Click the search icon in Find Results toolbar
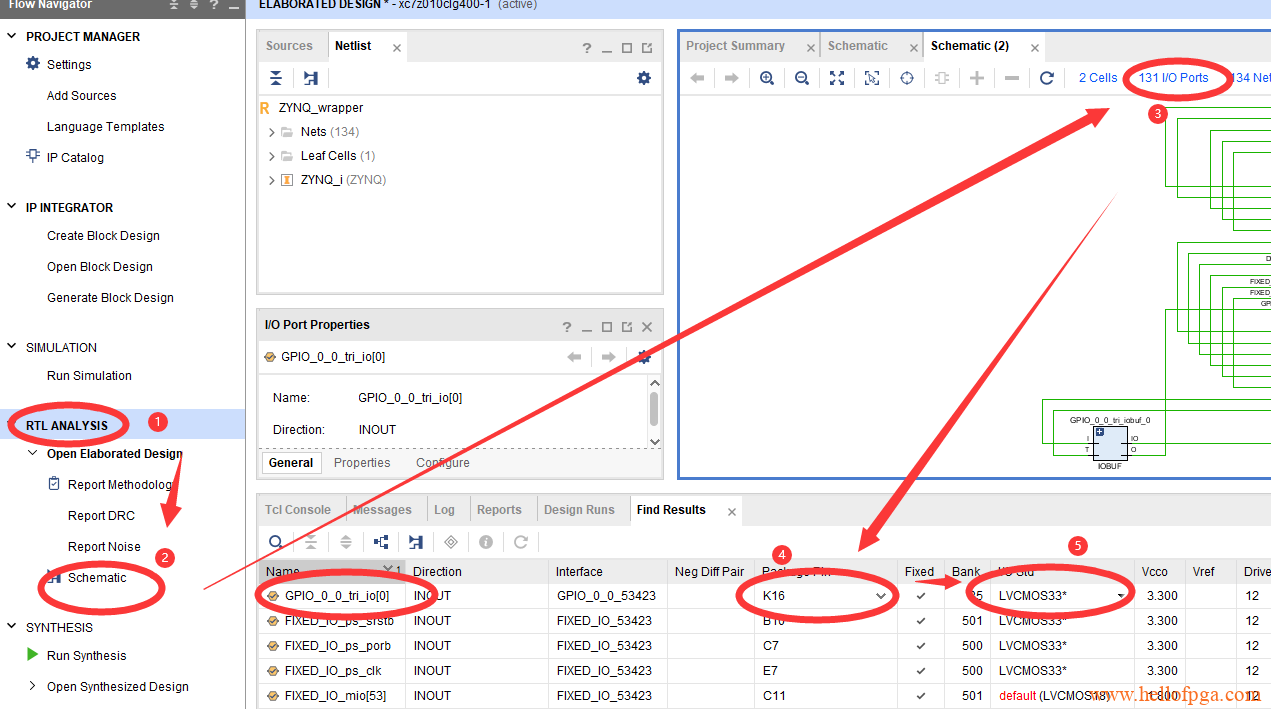Viewport: 1271px width, 709px height. (276, 542)
